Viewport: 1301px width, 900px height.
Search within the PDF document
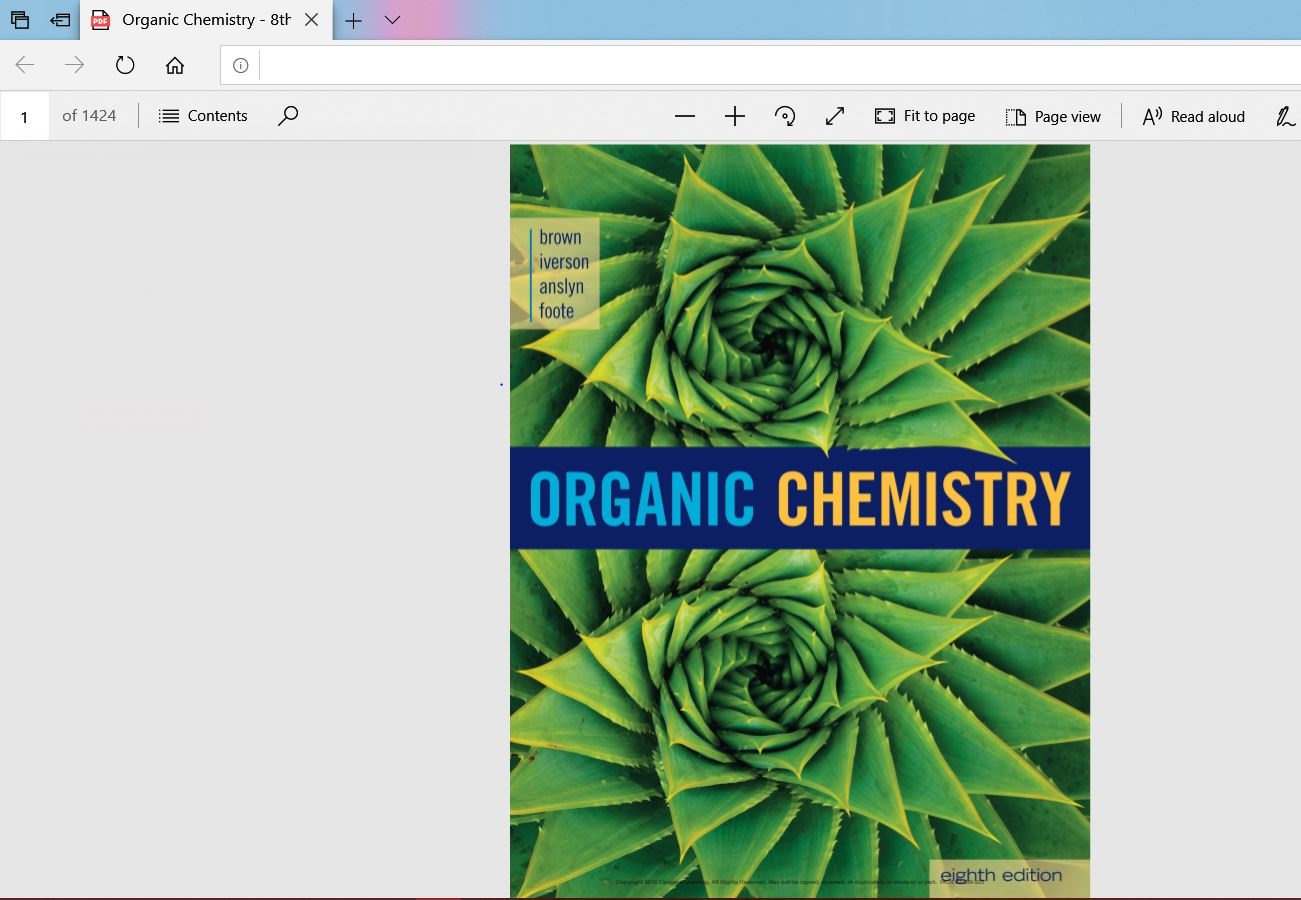pos(288,116)
